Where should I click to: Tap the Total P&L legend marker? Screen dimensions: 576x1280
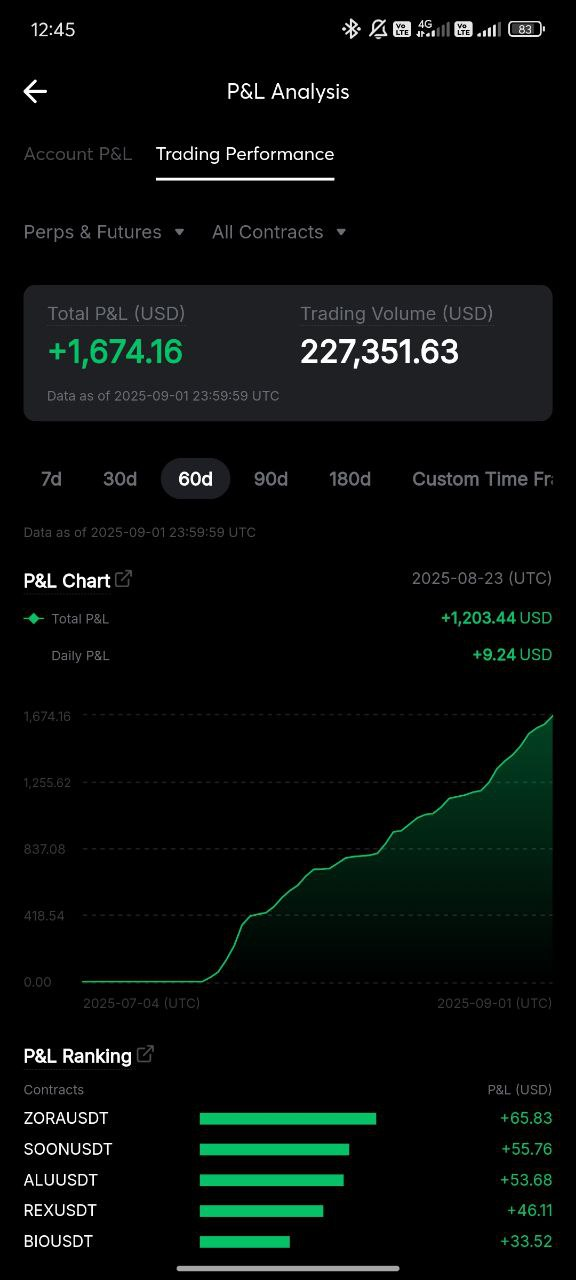pos(34,619)
